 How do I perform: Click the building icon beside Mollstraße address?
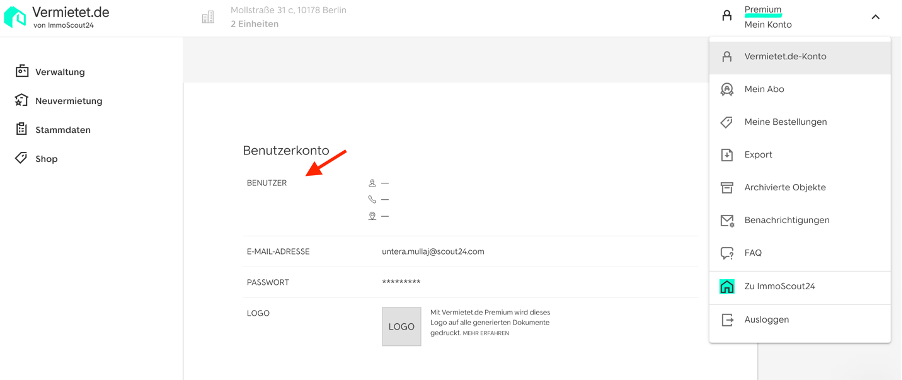click(x=208, y=17)
